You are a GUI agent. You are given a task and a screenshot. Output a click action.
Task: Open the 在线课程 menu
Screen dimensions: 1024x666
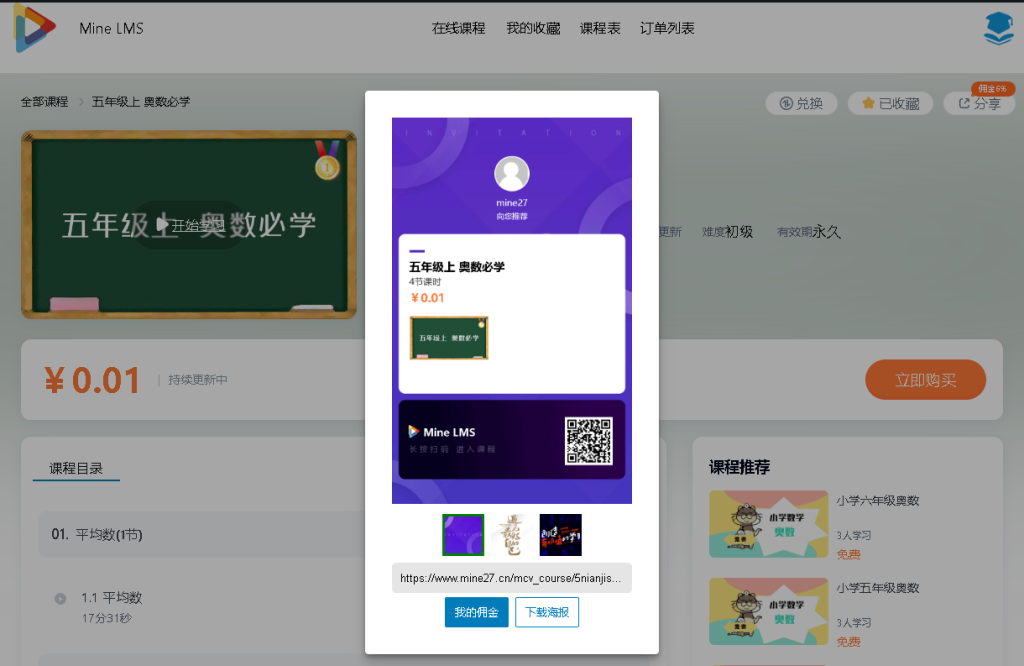pos(458,28)
